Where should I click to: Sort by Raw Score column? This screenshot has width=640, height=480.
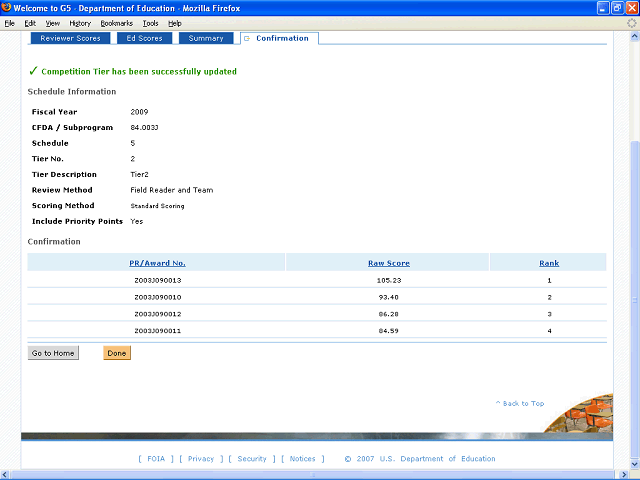[x=389, y=263]
